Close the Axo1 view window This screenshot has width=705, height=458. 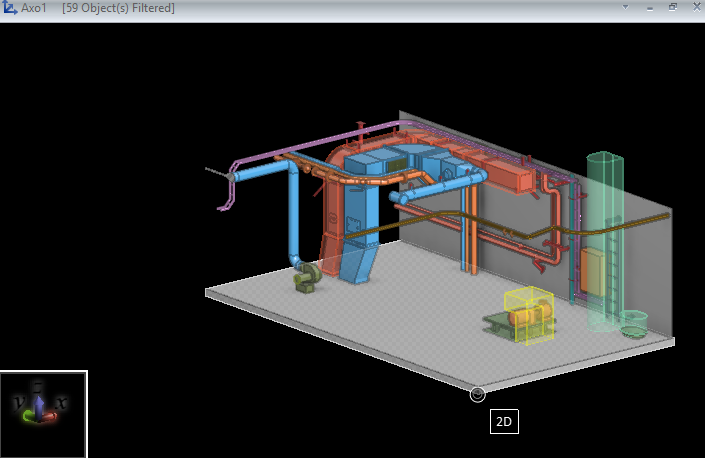693,7
